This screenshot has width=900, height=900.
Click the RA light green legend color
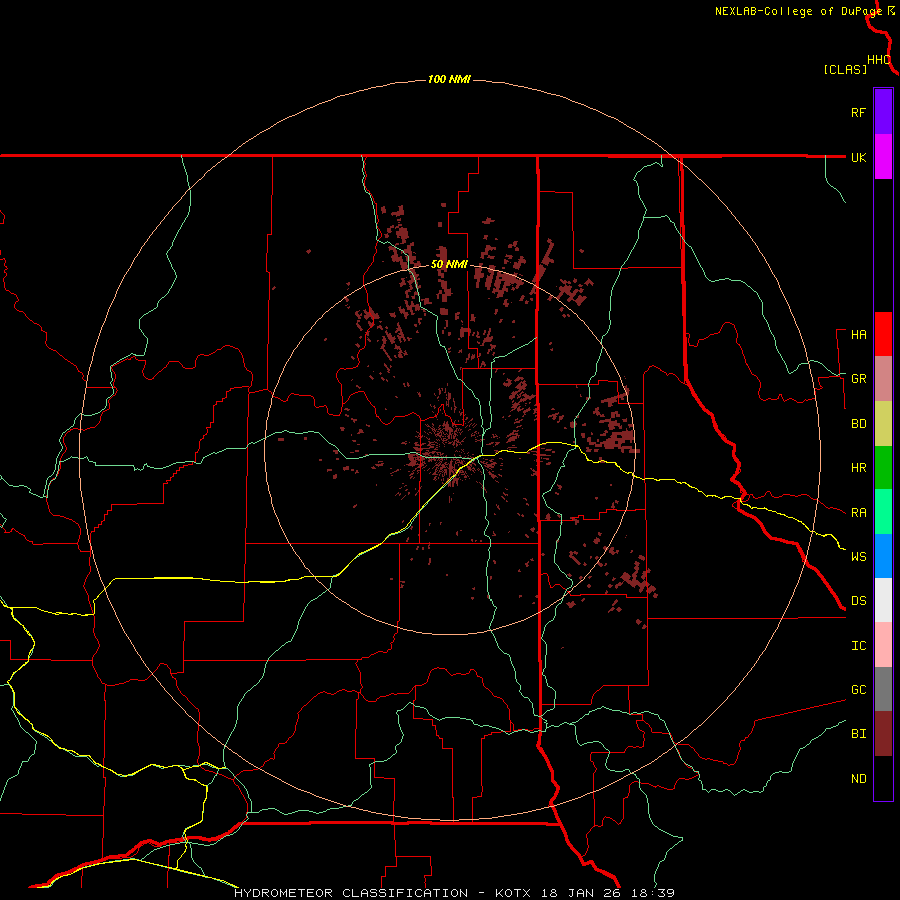point(883,512)
